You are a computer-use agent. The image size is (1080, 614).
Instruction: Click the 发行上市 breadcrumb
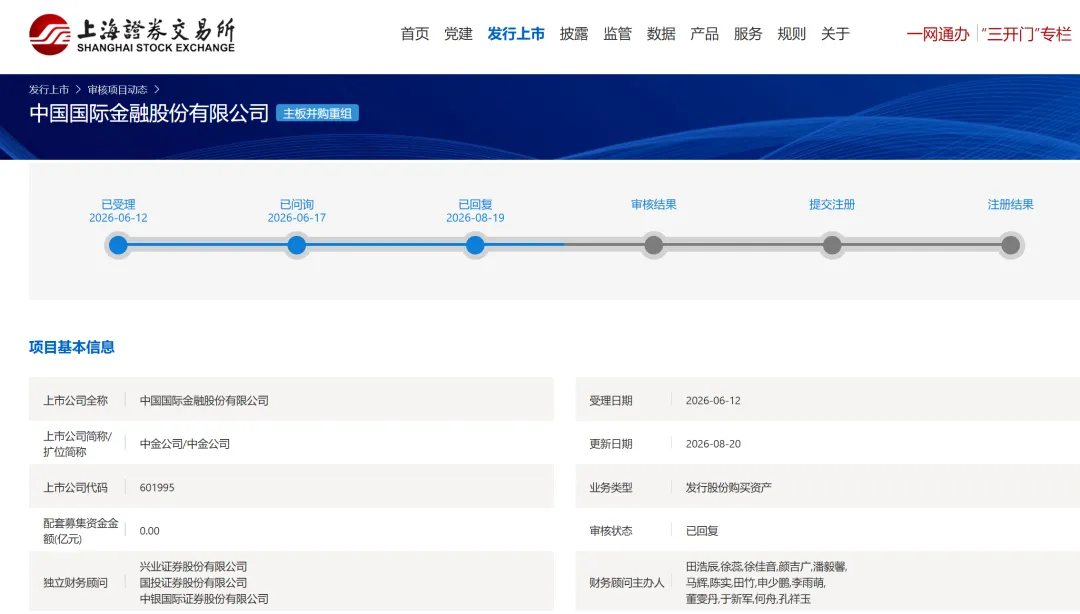coord(49,90)
